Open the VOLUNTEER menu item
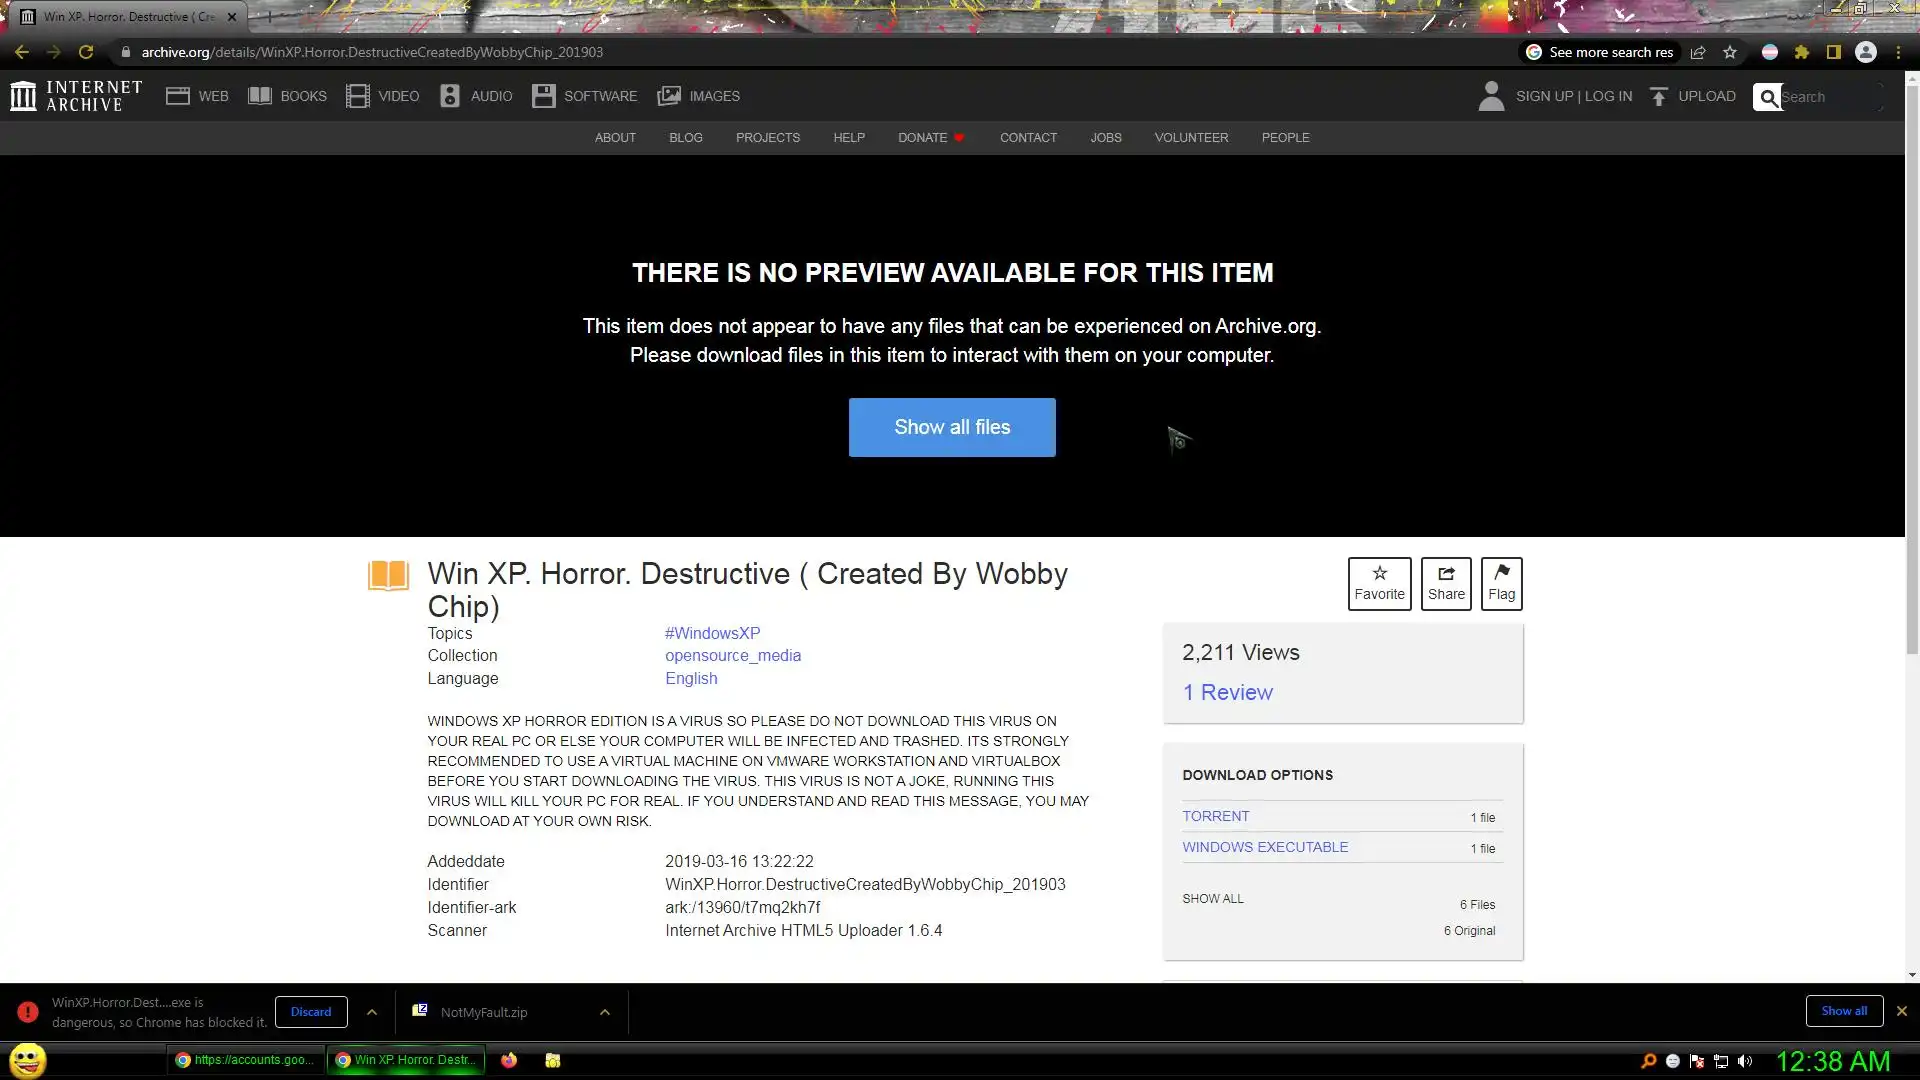 [1191, 138]
